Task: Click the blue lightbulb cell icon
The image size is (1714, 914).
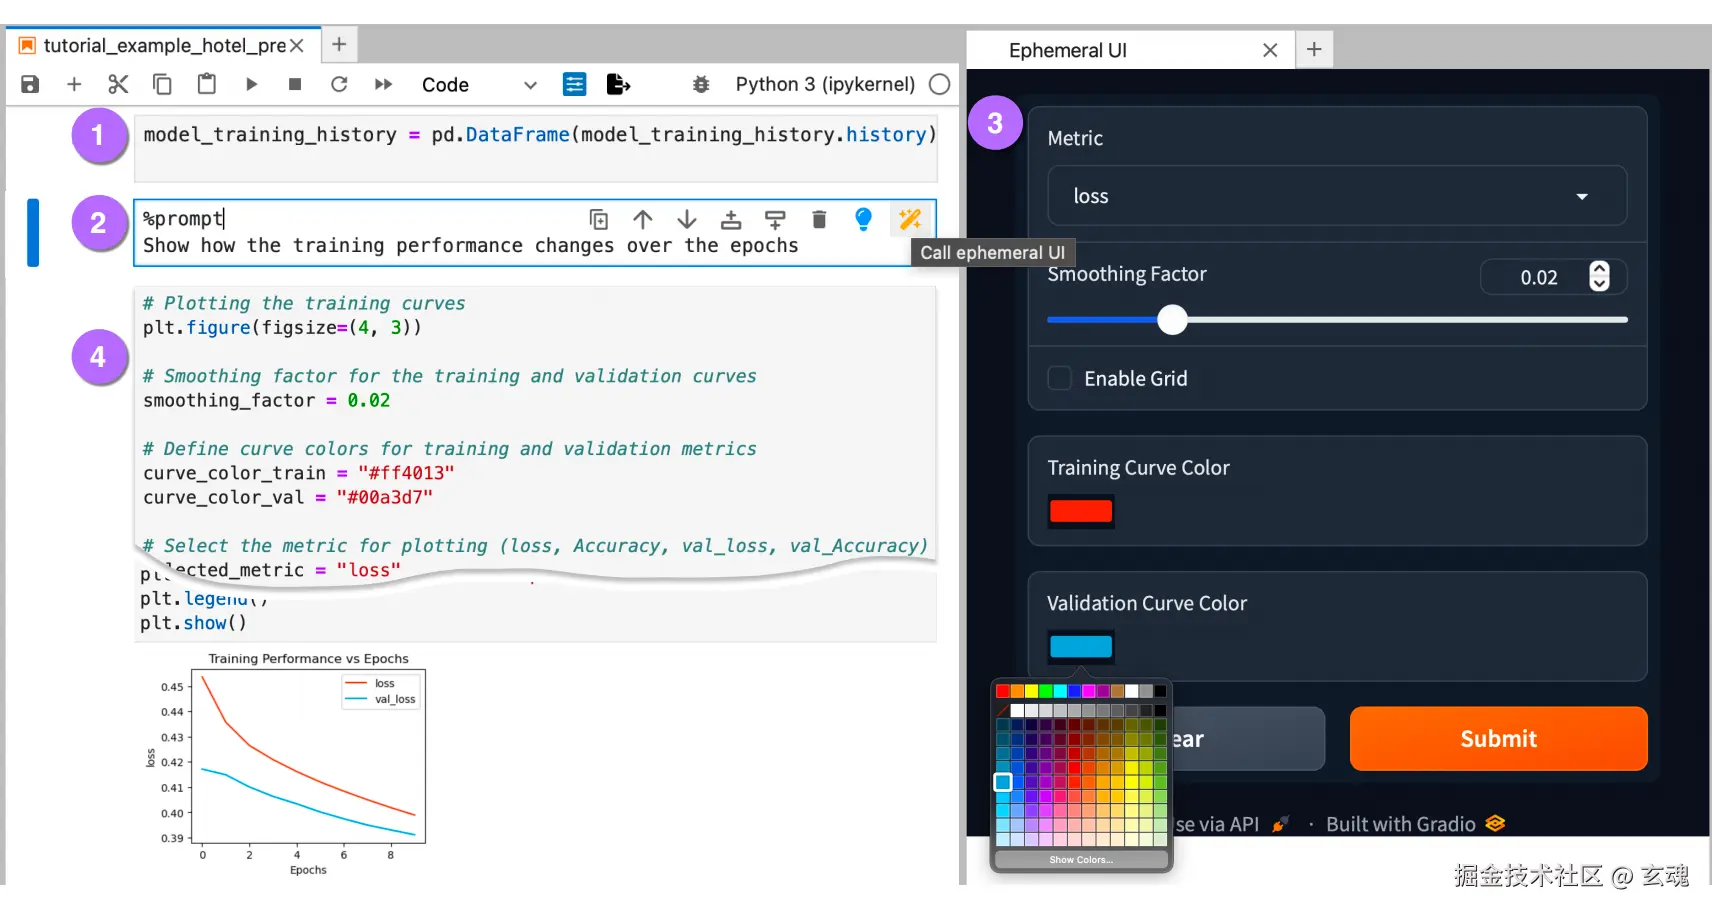Action: (864, 220)
